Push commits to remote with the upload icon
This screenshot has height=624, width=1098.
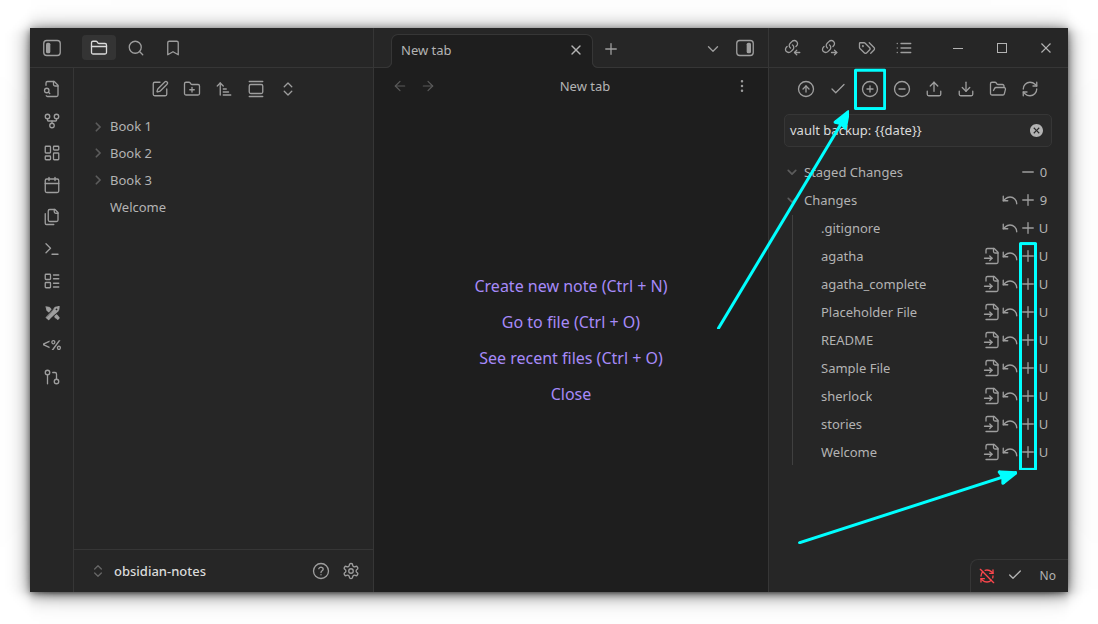point(933,89)
